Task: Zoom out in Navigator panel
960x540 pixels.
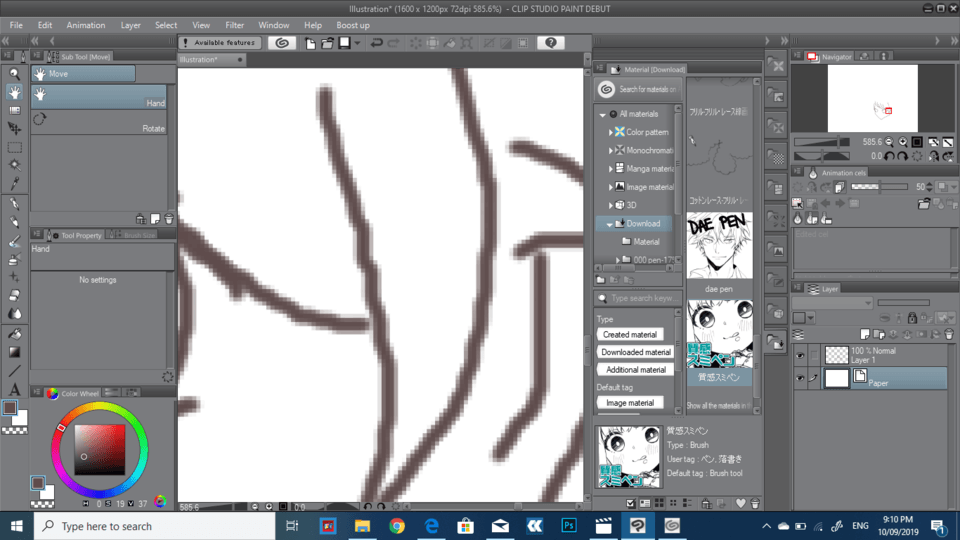Action: coord(889,142)
